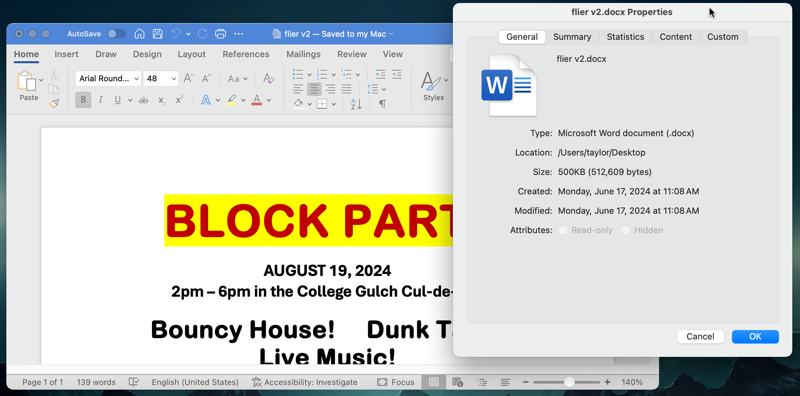Expand the bullets list dropdown arrow

pos(309,75)
